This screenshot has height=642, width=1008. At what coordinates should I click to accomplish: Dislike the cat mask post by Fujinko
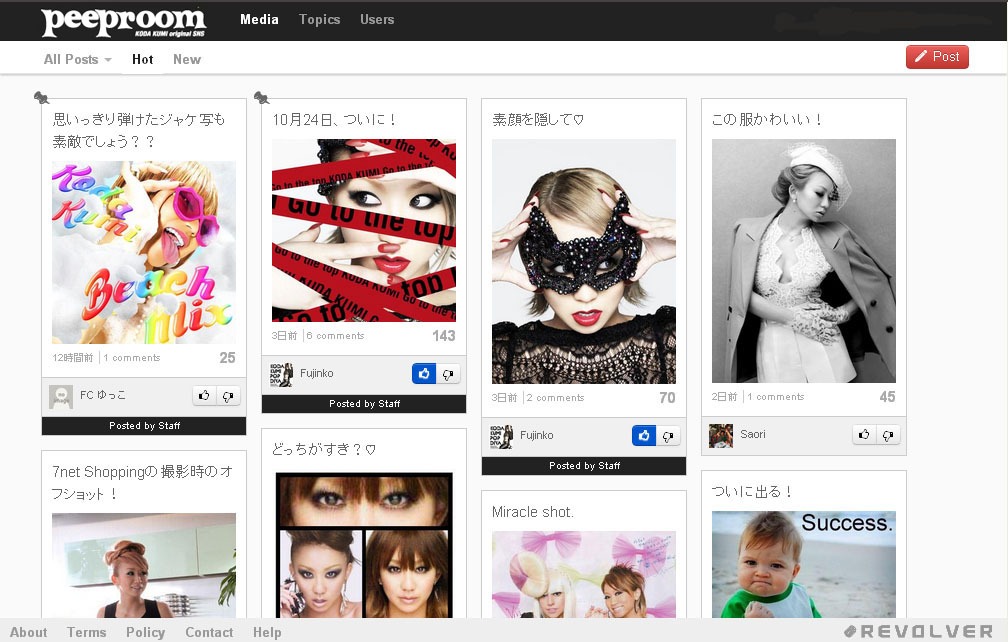coord(669,436)
